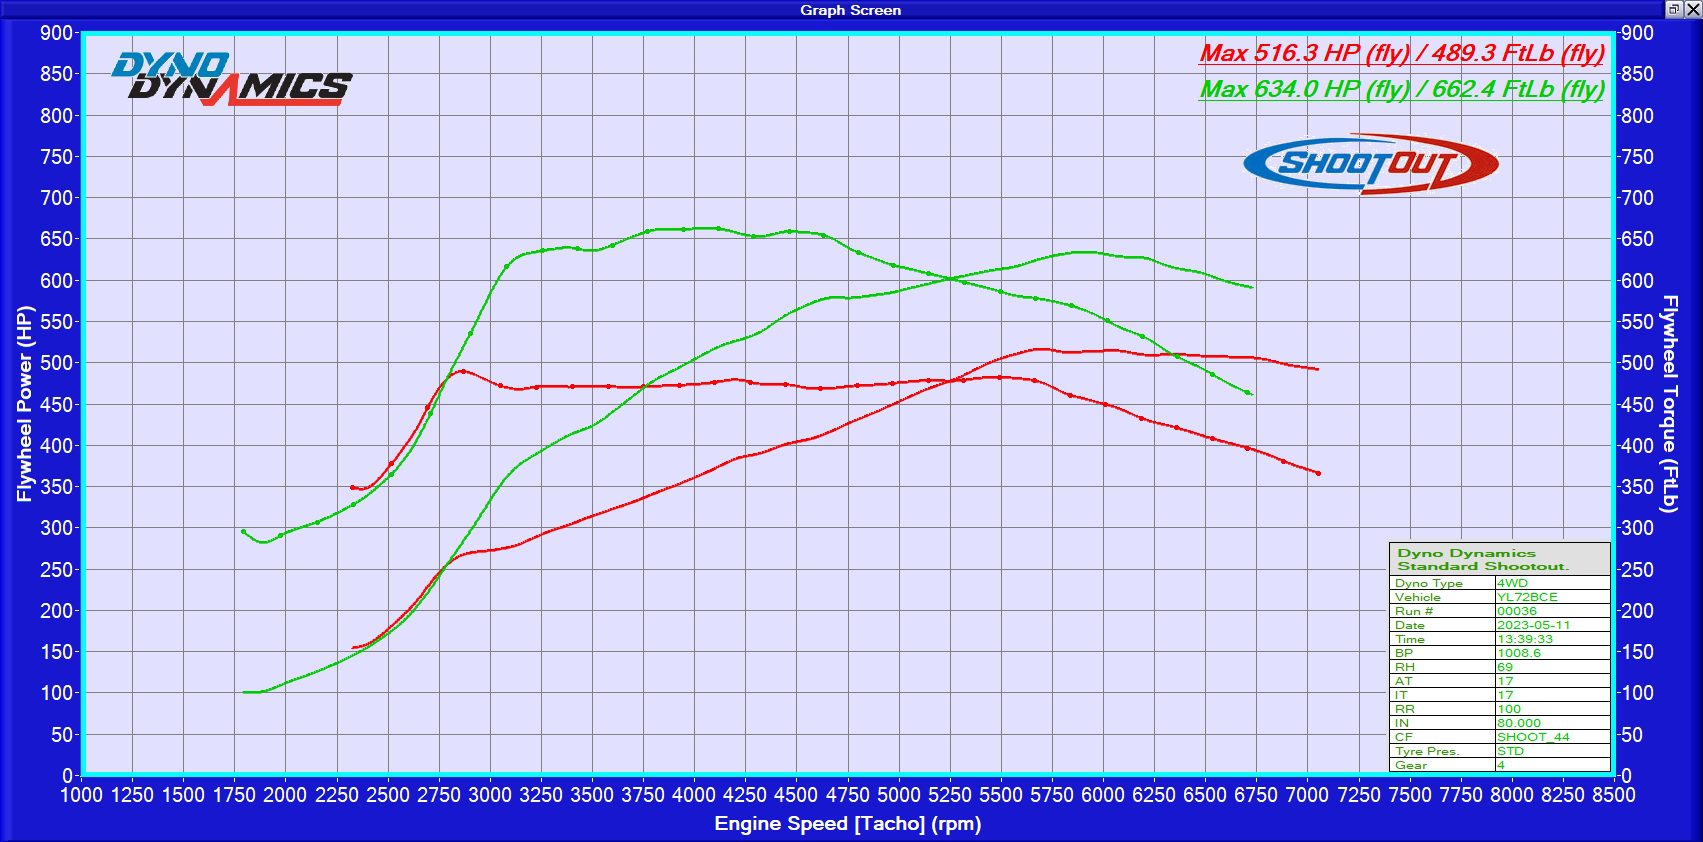Click the Shootout logo badge
Viewport: 1703px width, 842px height.
pos(1370,164)
